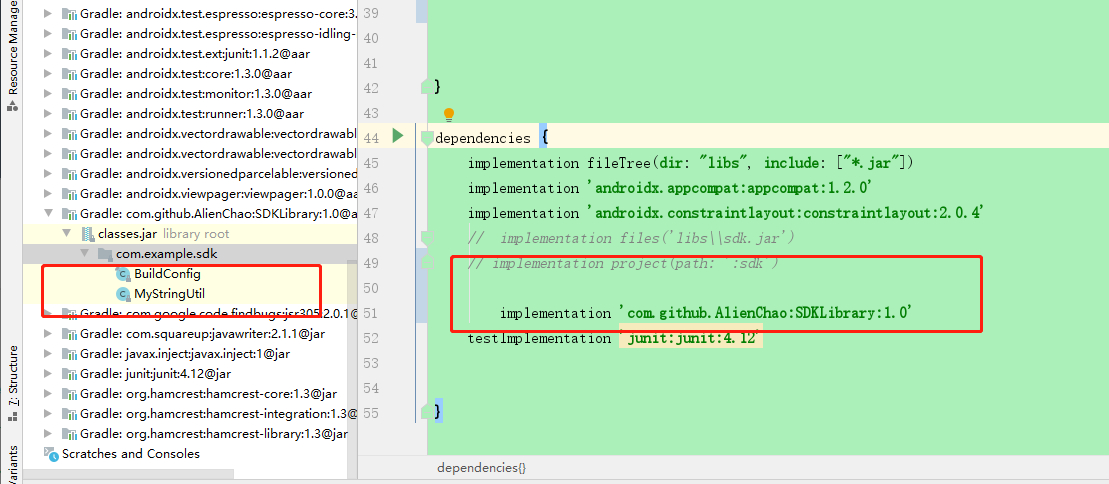Expand the com.squareup:javawriter:2.1.1@jar library
1109x484 pixels.
click(x=48, y=333)
